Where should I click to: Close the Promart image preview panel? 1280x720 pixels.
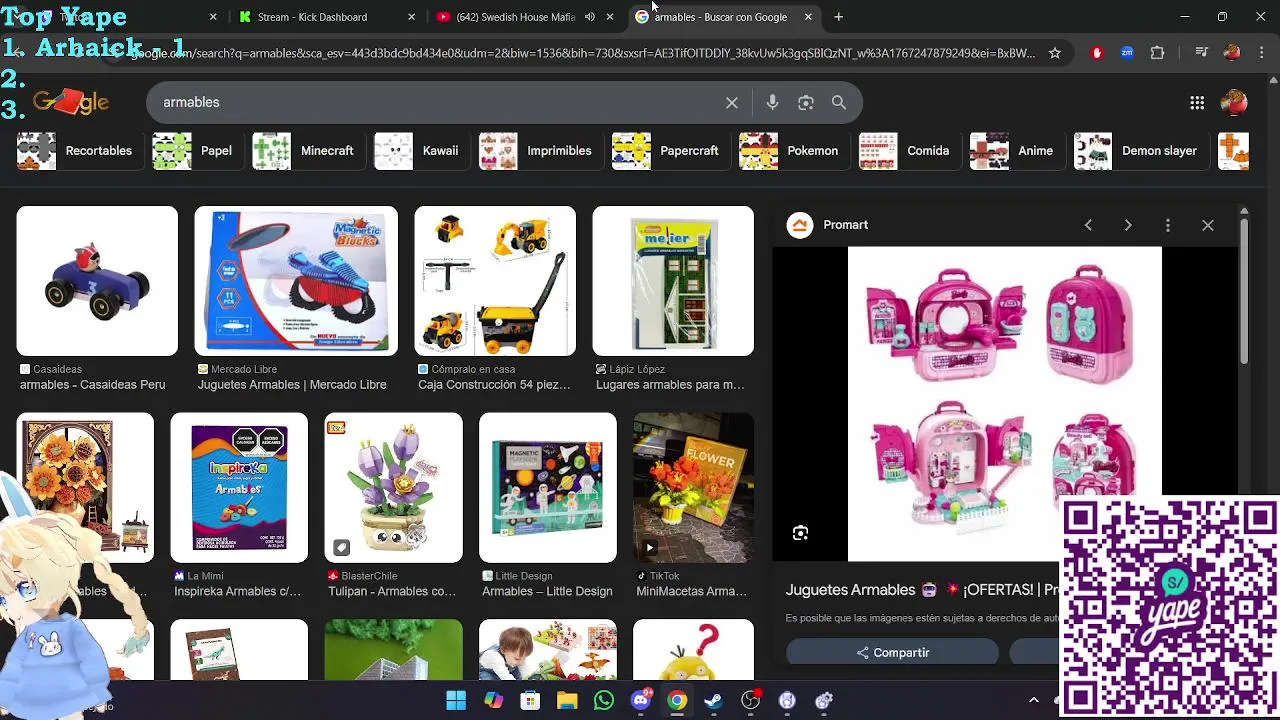[x=1208, y=225]
